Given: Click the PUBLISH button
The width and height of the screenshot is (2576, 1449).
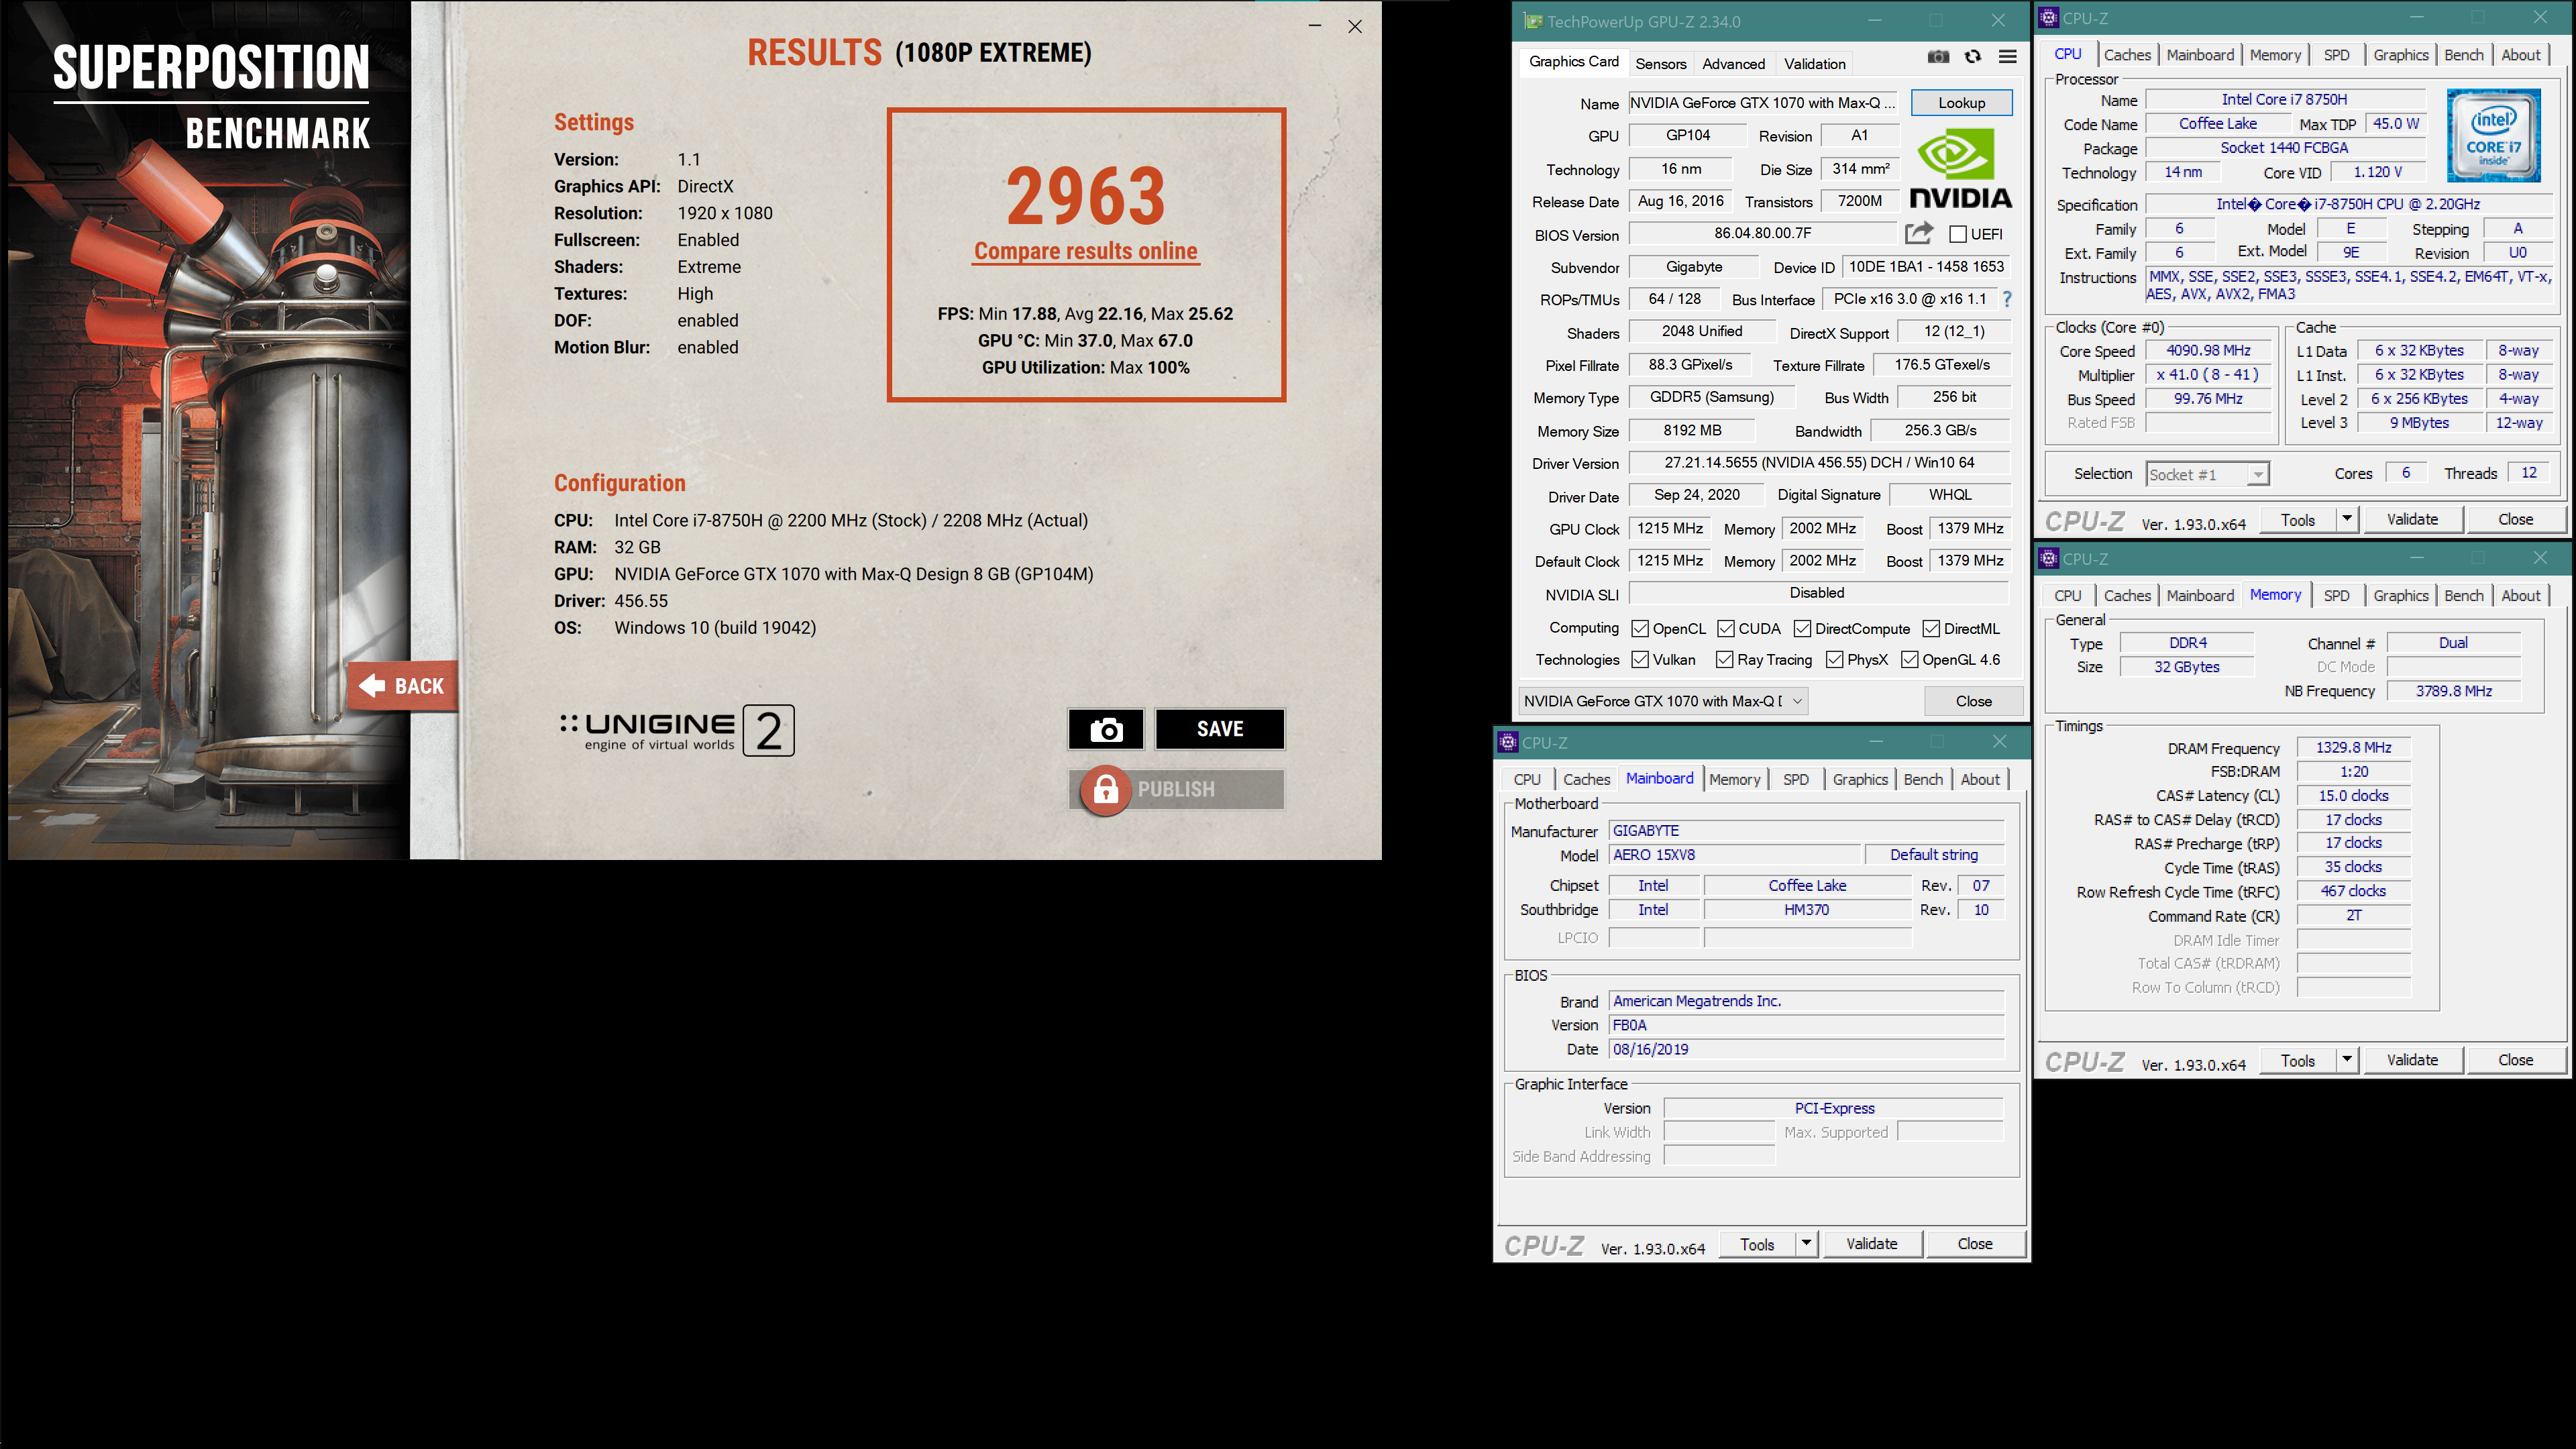Looking at the screenshot, I should (1176, 789).
